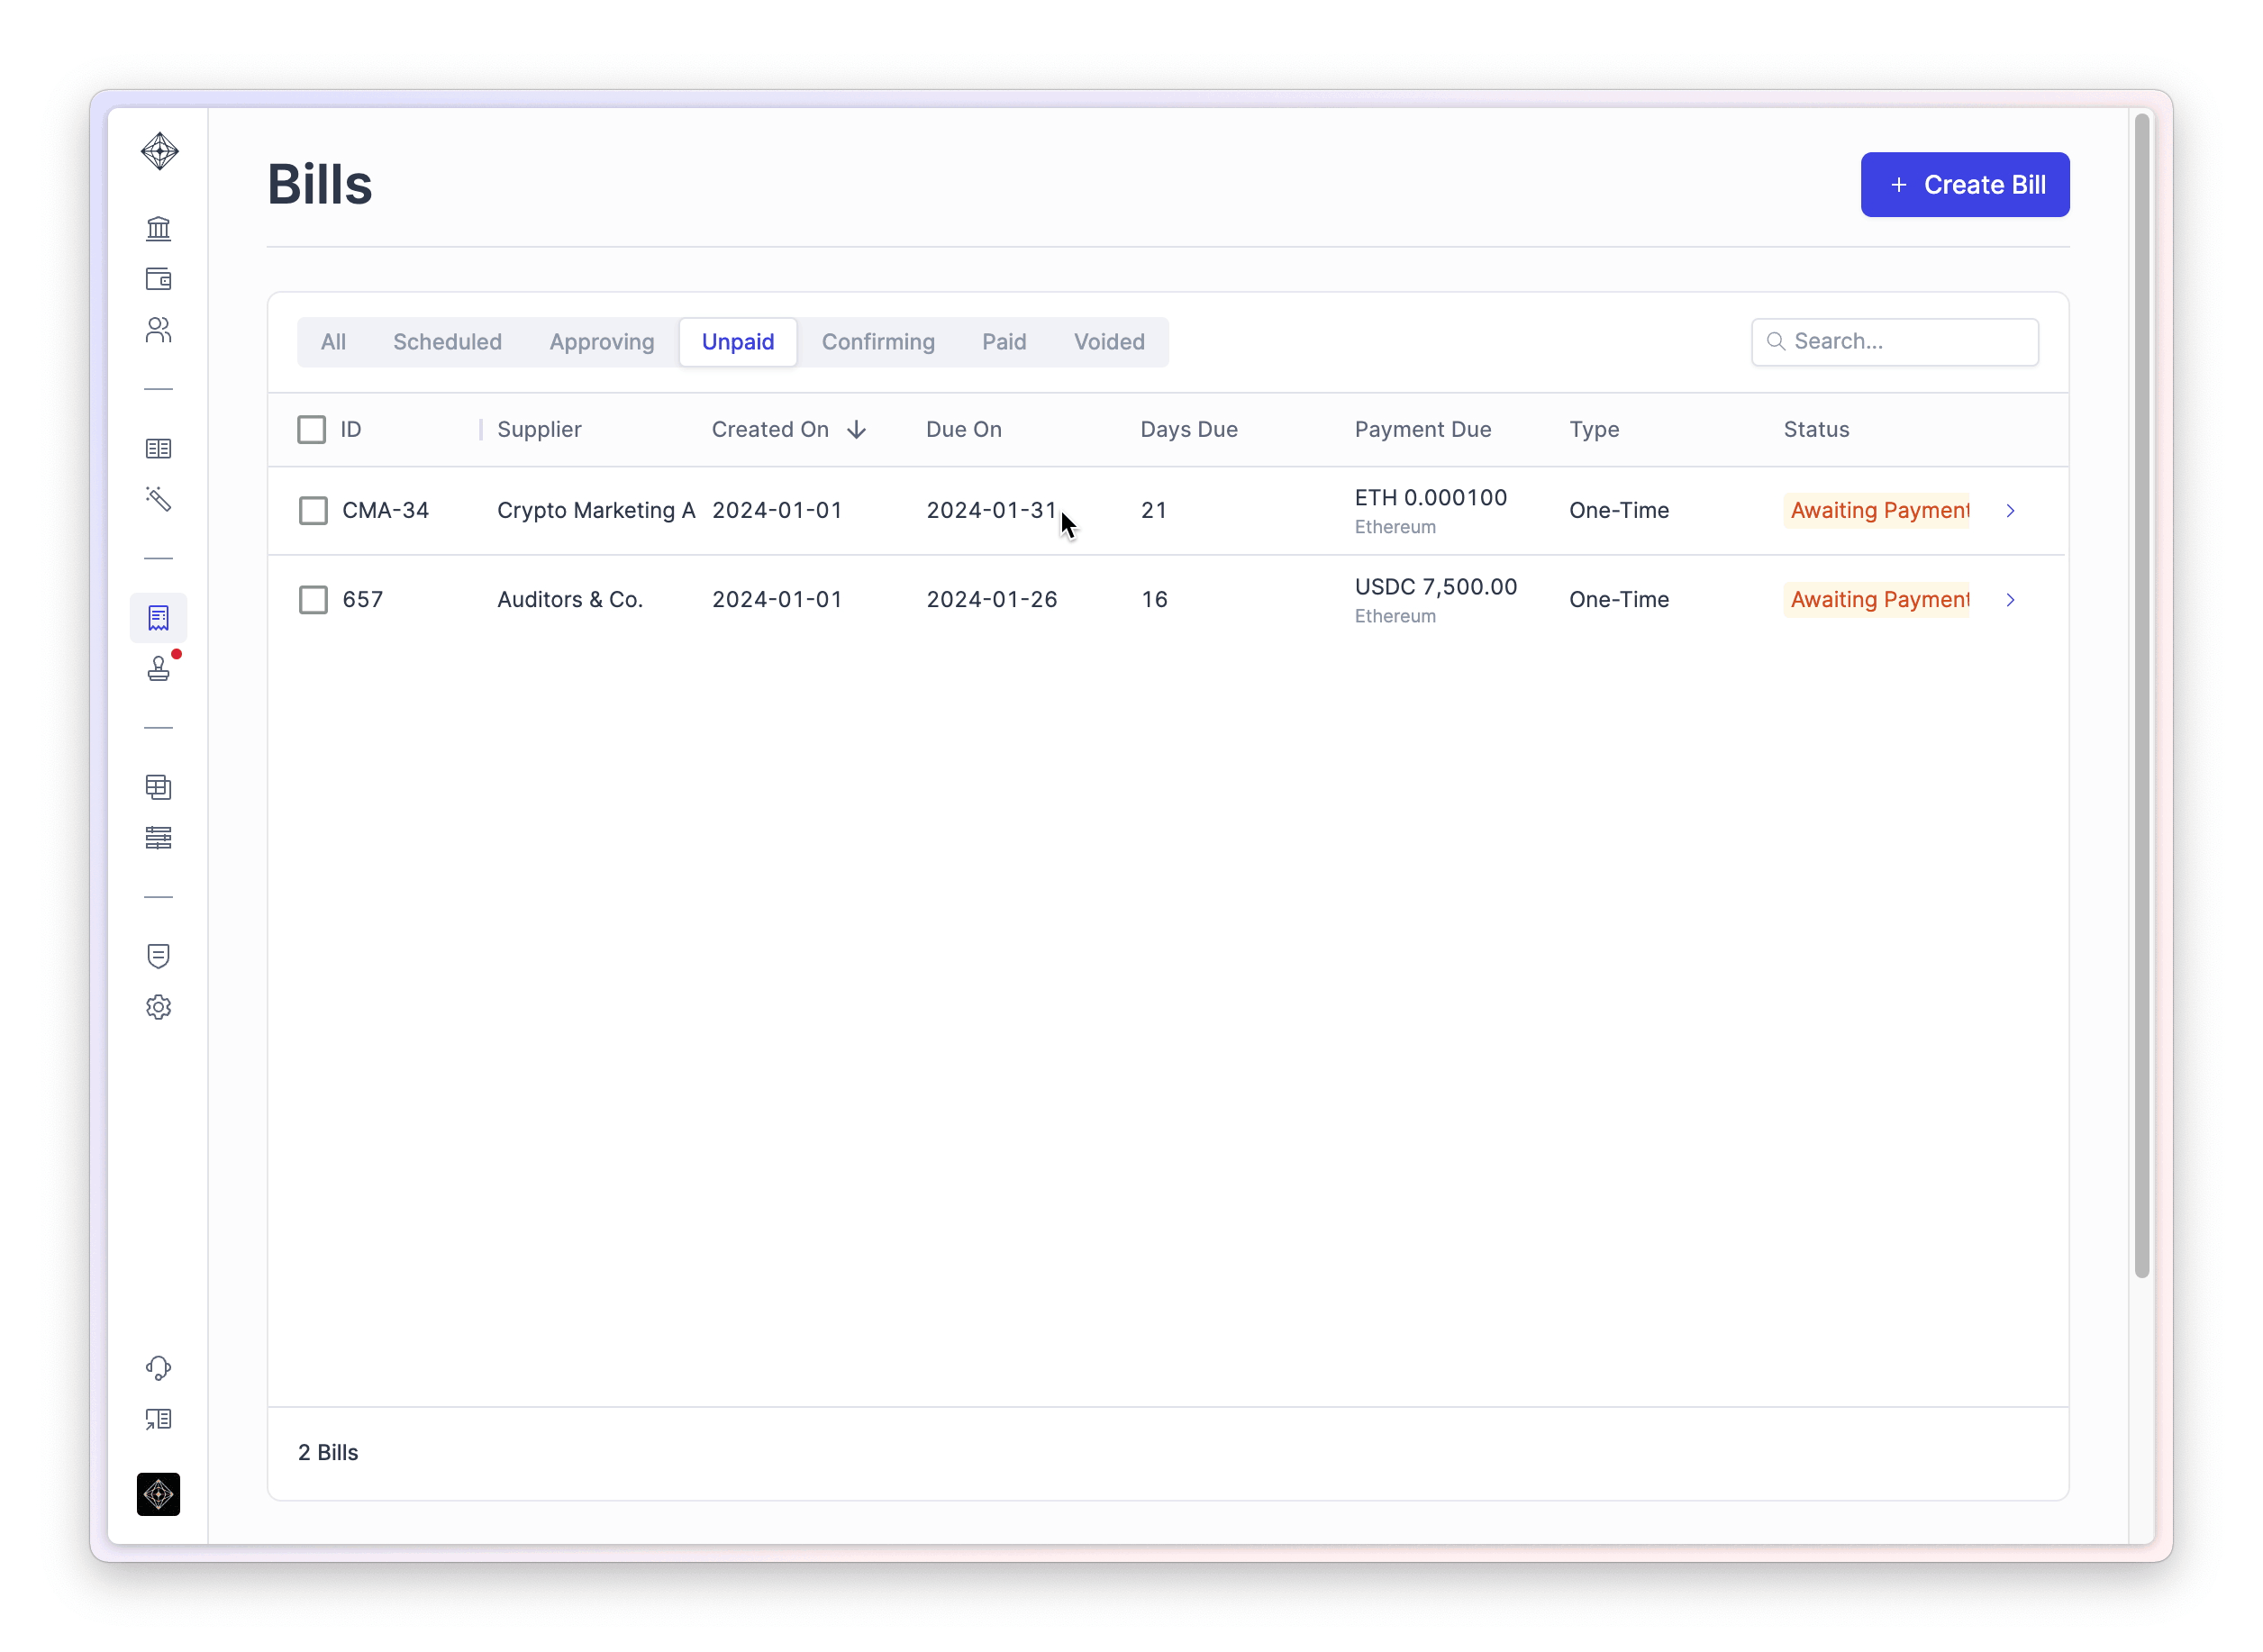
Task: Click the approval stamp icon with red dot
Action: tap(158, 668)
